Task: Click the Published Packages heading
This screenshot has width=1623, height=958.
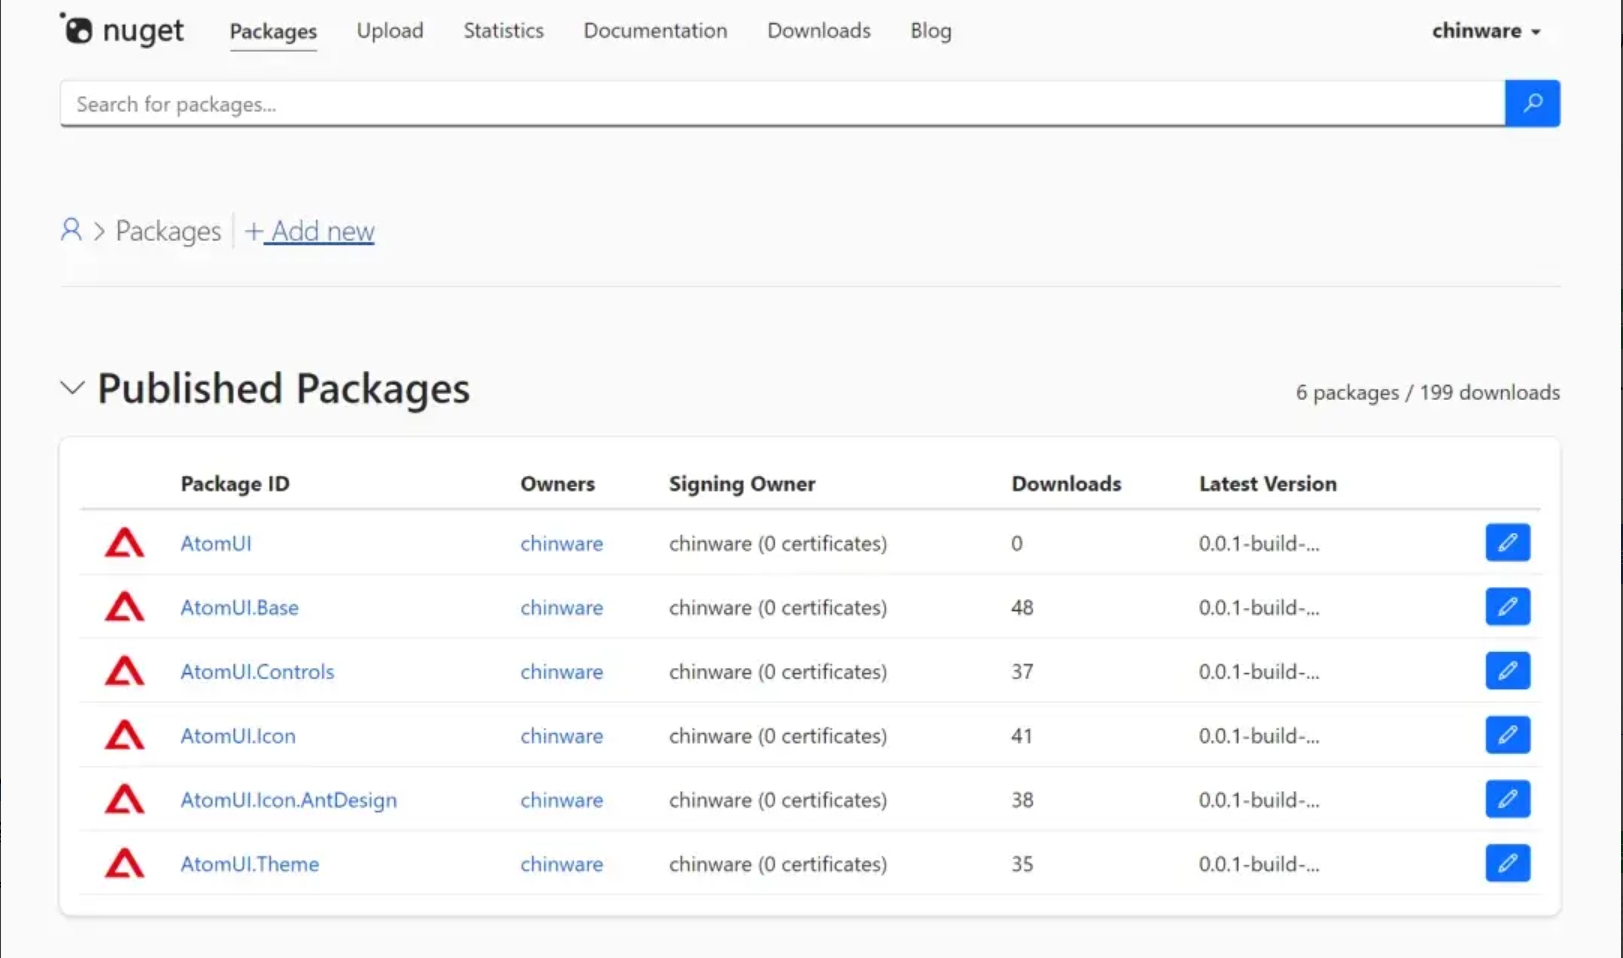Action: click(x=283, y=388)
